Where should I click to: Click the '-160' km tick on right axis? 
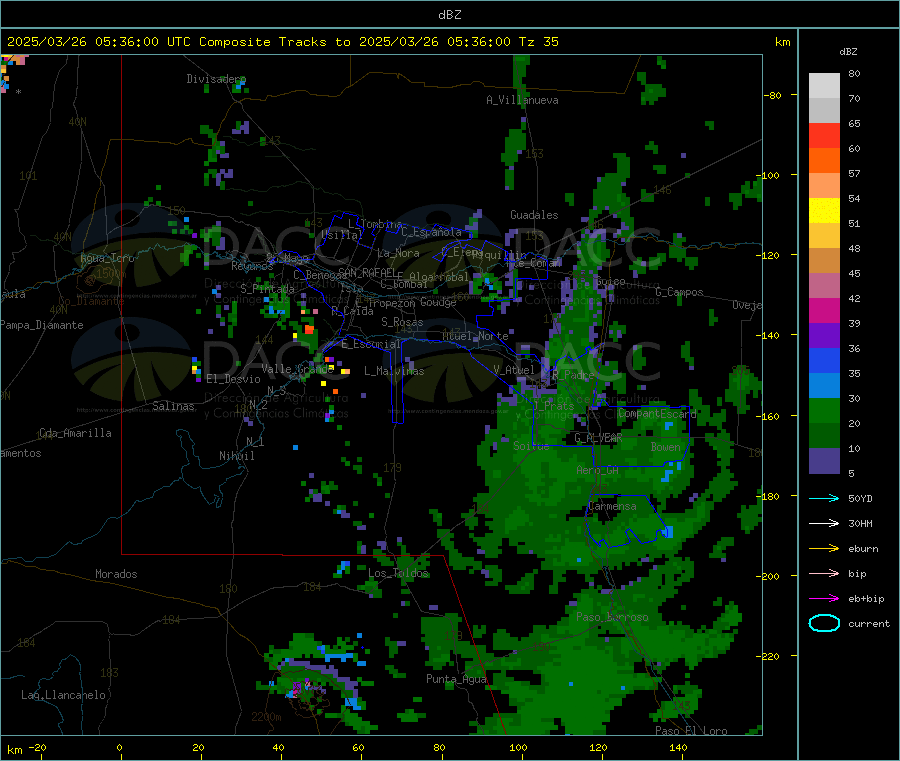pos(771,416)
